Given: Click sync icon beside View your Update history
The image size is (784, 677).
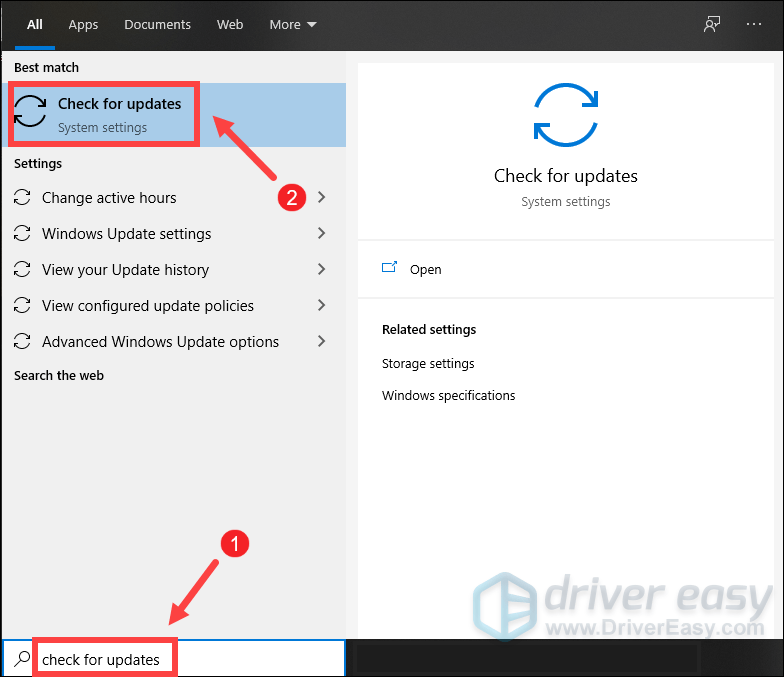Looking at the screenshot, I should 22,270.
